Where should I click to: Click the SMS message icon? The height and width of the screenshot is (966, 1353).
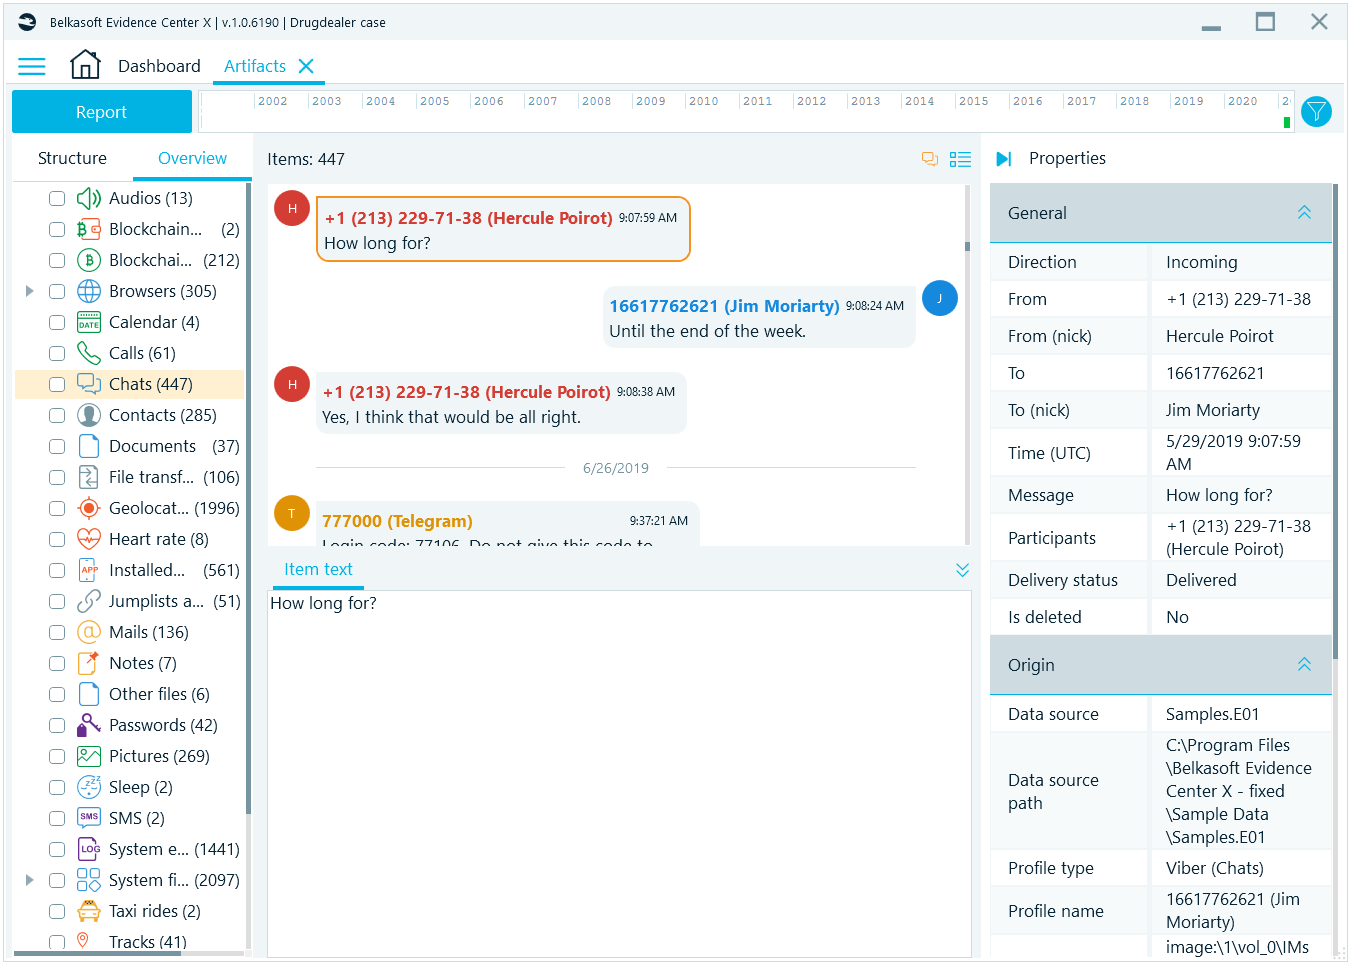pyautogui.click(x=89, y=818)
